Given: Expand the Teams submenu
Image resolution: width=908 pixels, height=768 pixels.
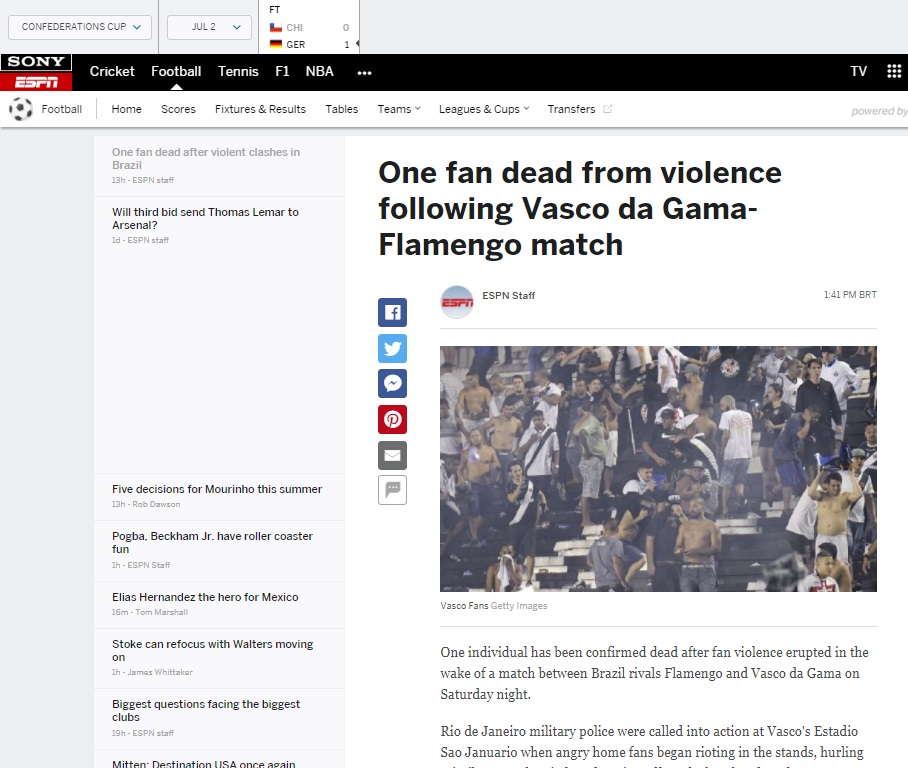Looking at the screenshot, I should coord(399,109).
